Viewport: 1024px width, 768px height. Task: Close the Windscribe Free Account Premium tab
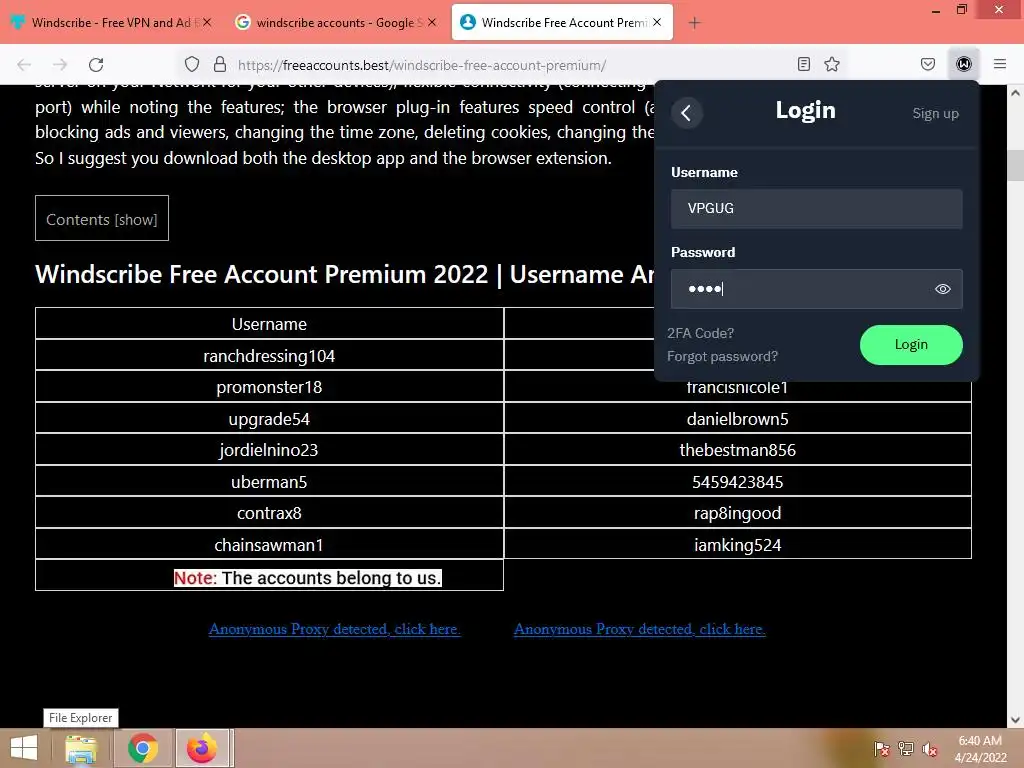[657, 22]
